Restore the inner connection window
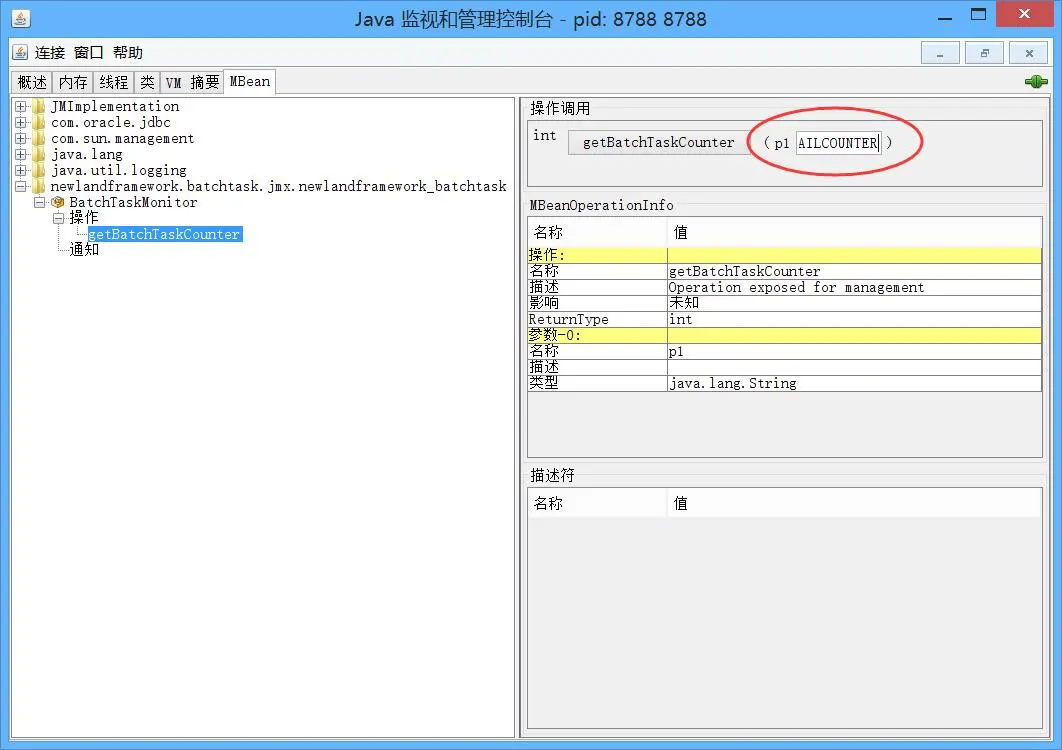 click(x=984, y=53)
